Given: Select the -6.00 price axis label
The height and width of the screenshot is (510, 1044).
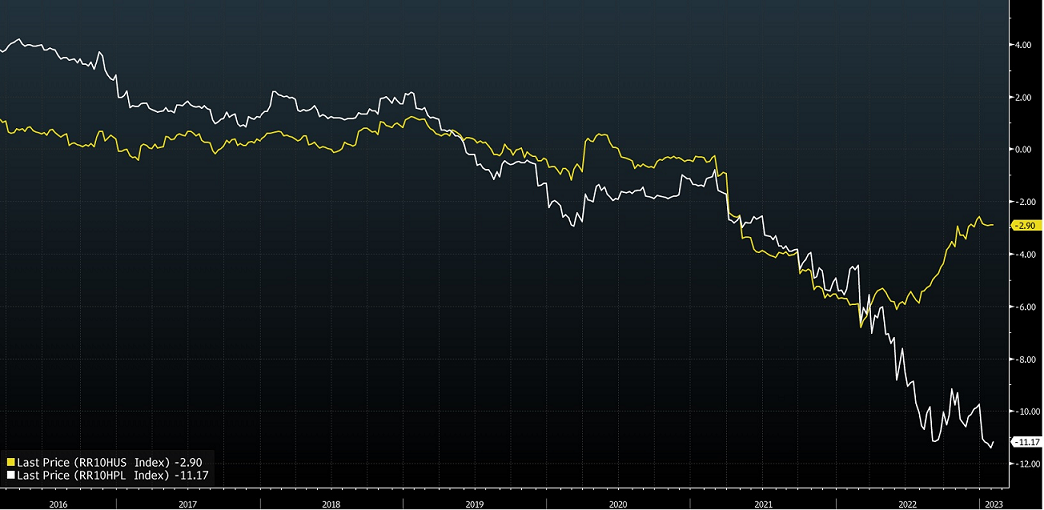Looking at the screenshot, I should point(1022,307).
